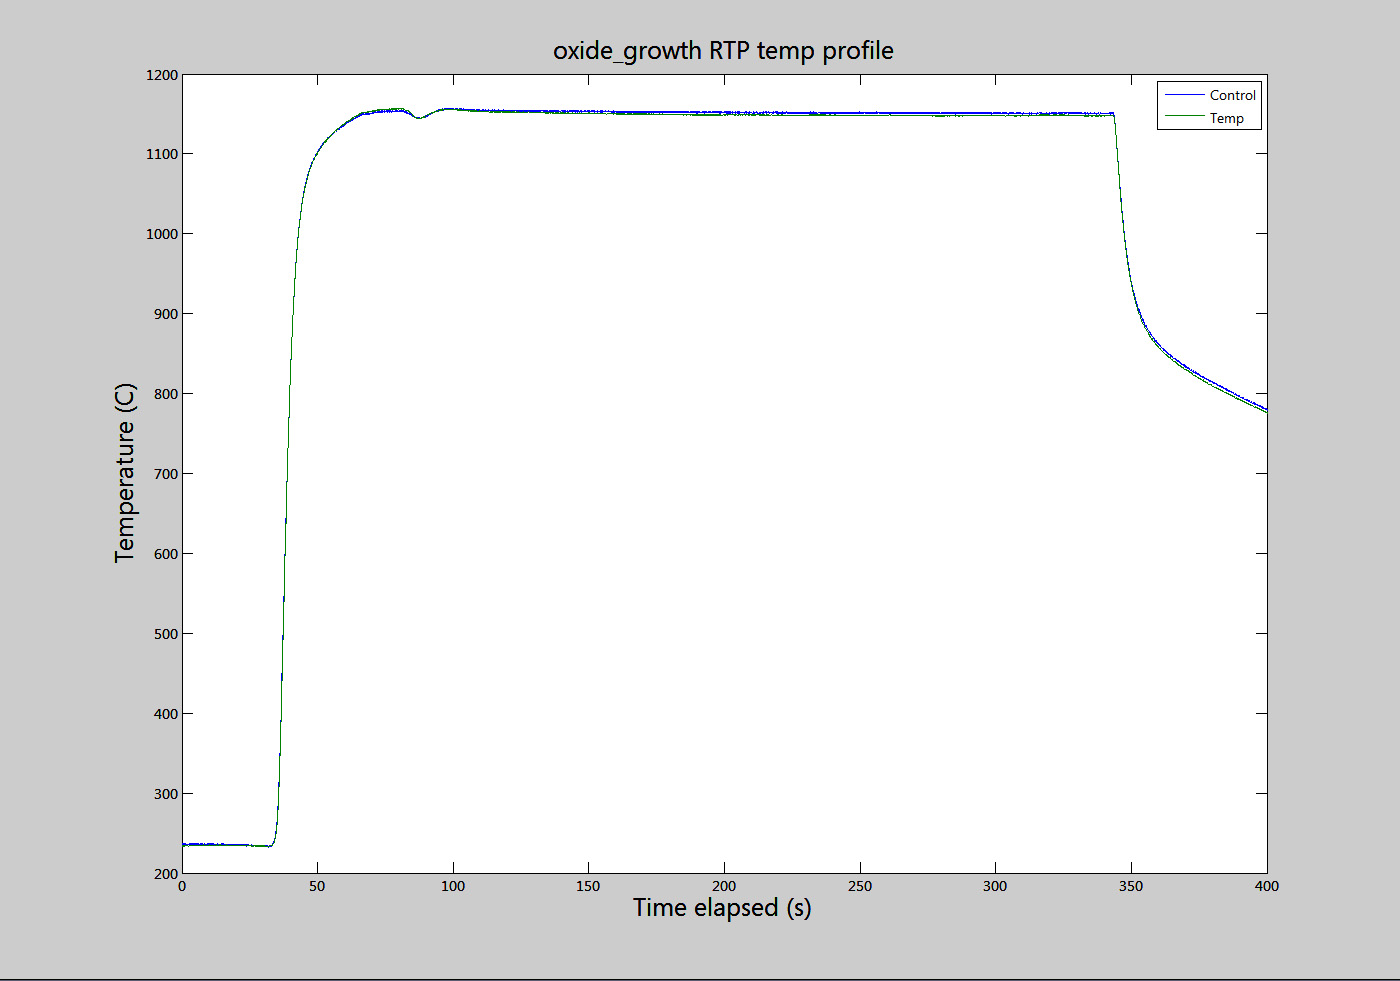Click the 500 tick label on y-axis
The height and width of the screenshot is (981, 1400).
point(166,634)
